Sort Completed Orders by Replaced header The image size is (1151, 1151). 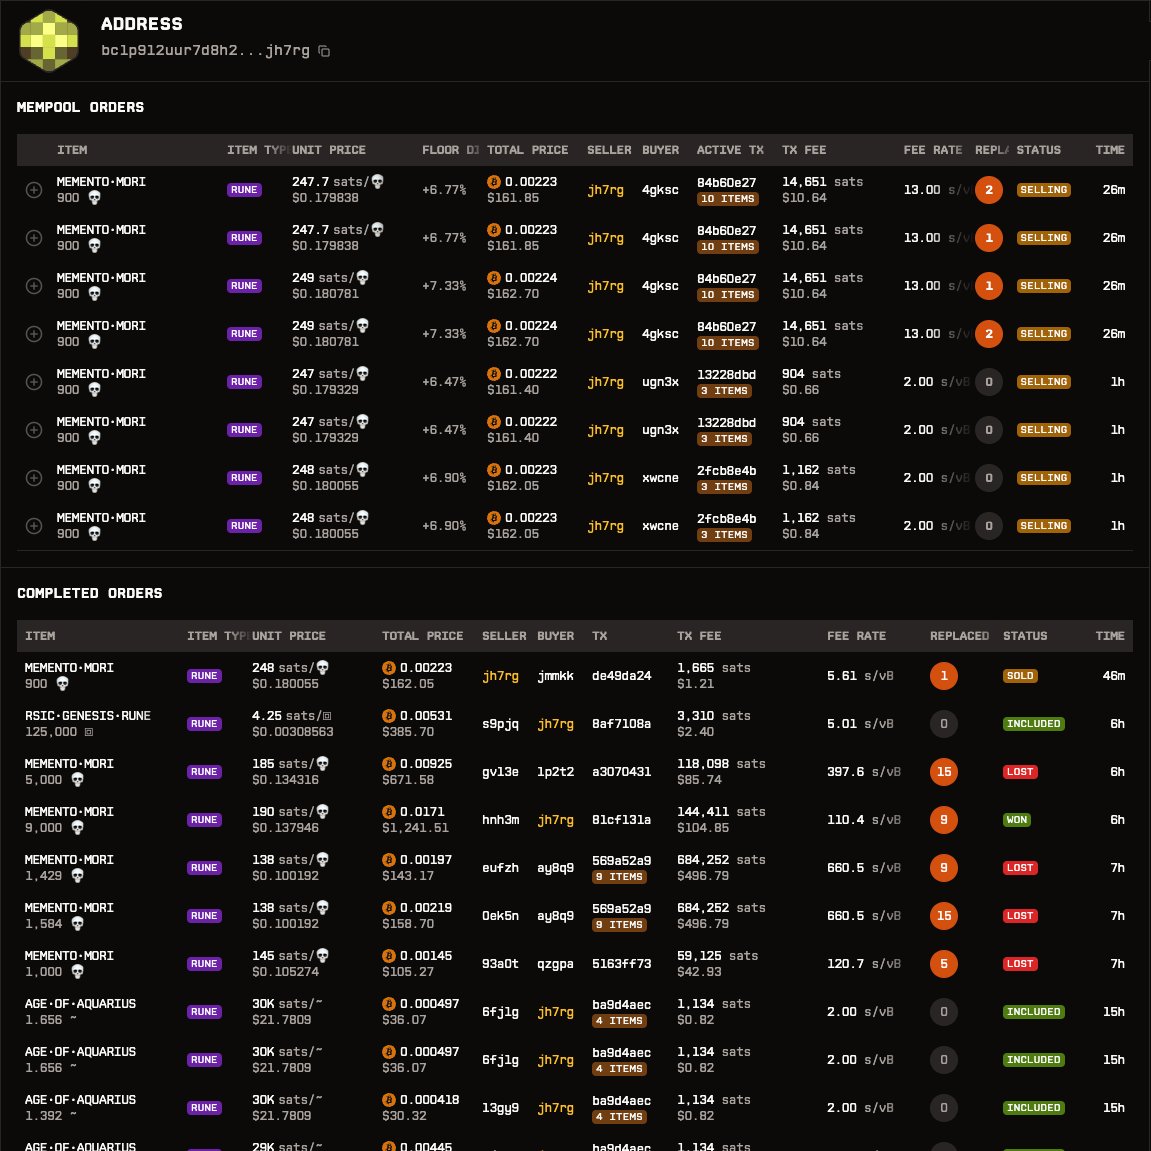tap(959, 636)
